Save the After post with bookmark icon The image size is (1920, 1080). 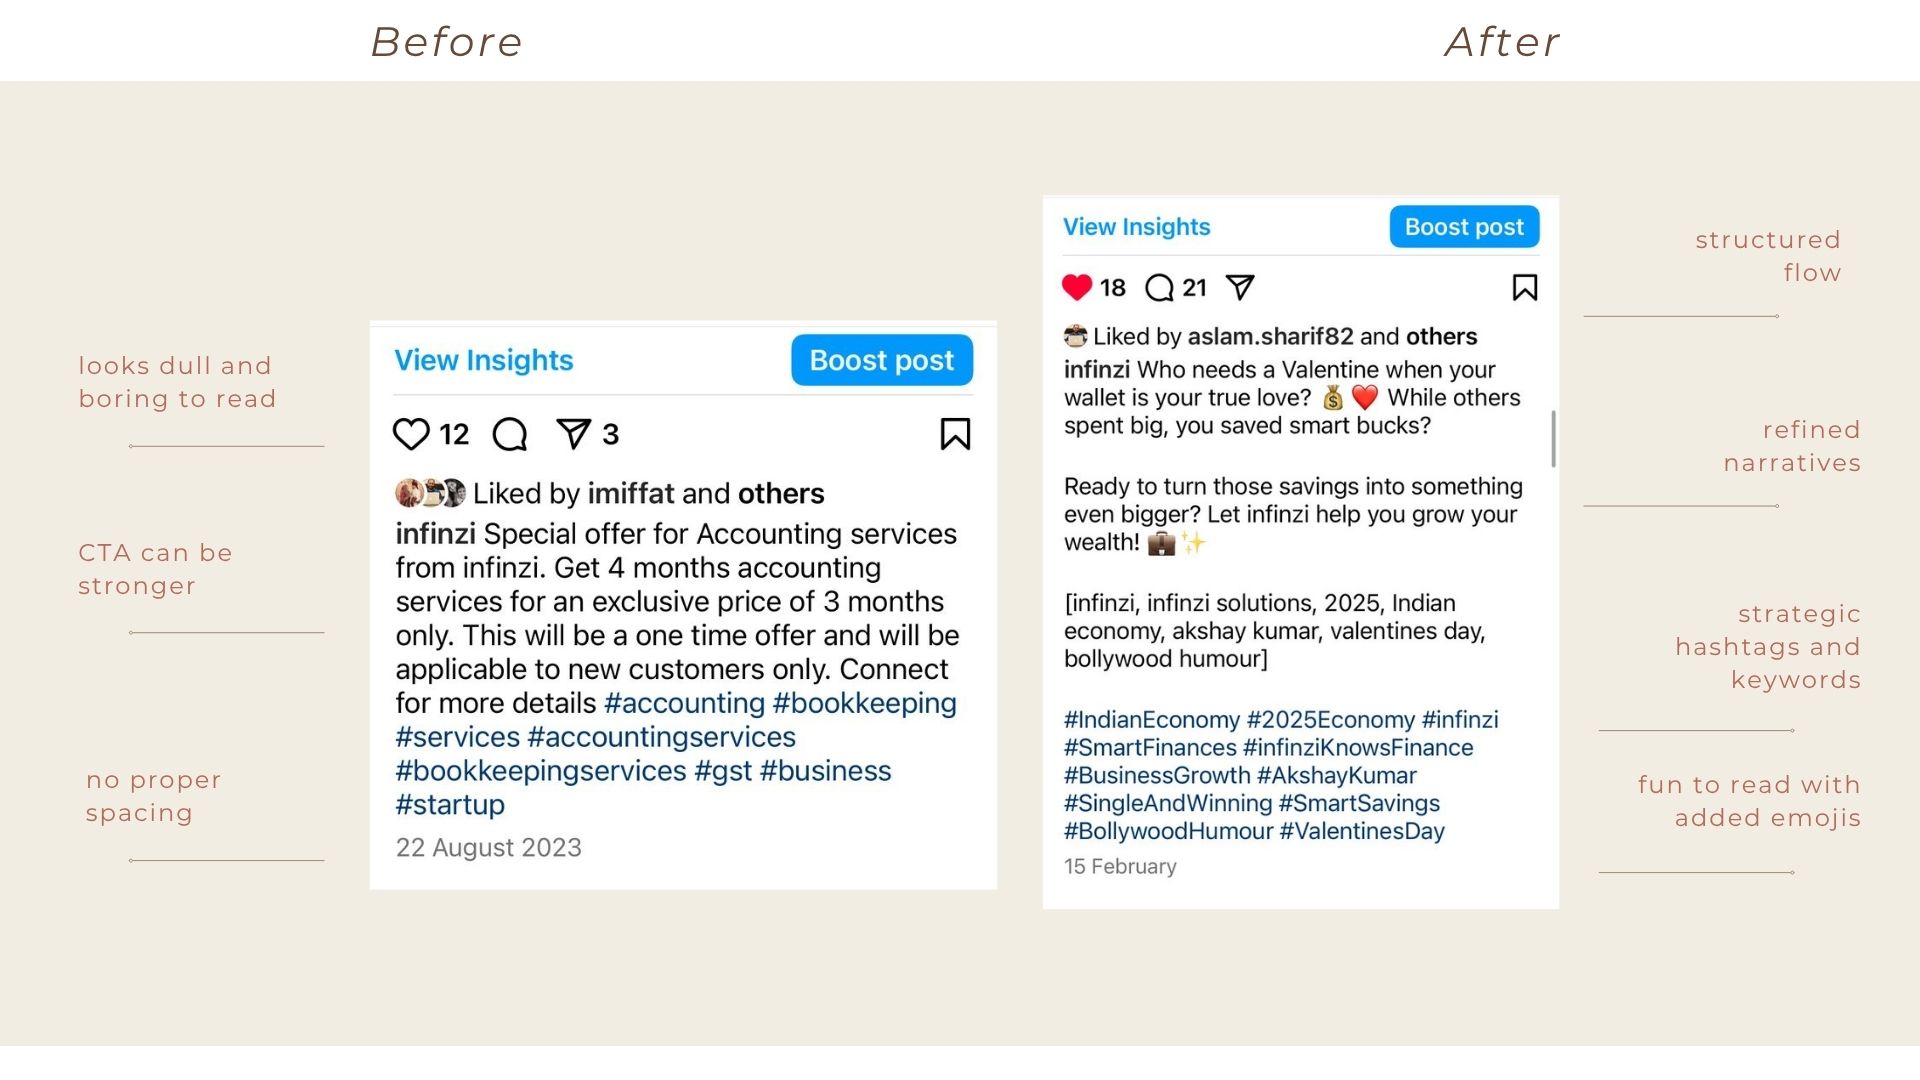click(1525, 288)
